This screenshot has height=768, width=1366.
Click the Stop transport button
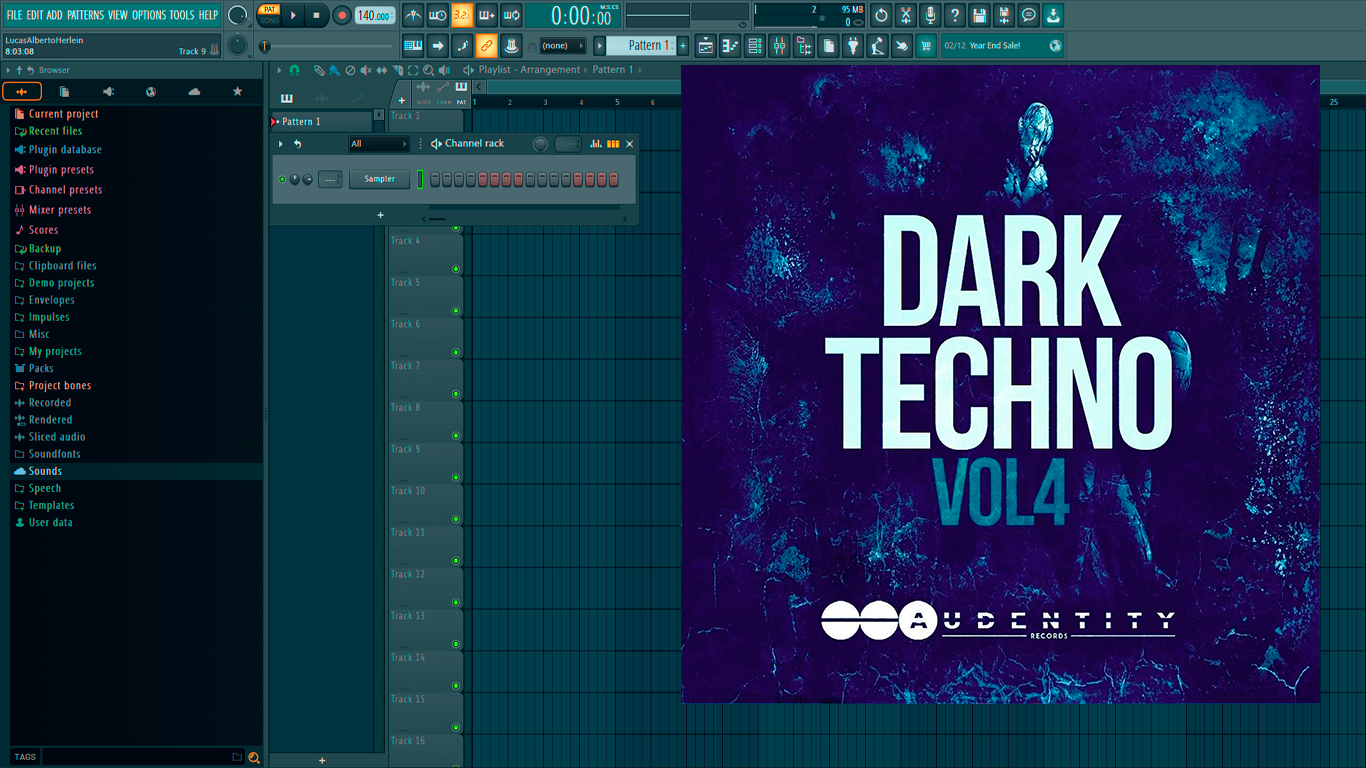click(316, 15)
